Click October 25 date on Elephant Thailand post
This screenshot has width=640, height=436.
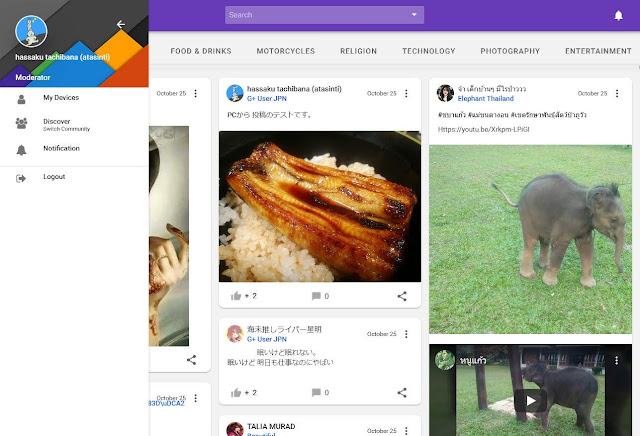point(592,93)
